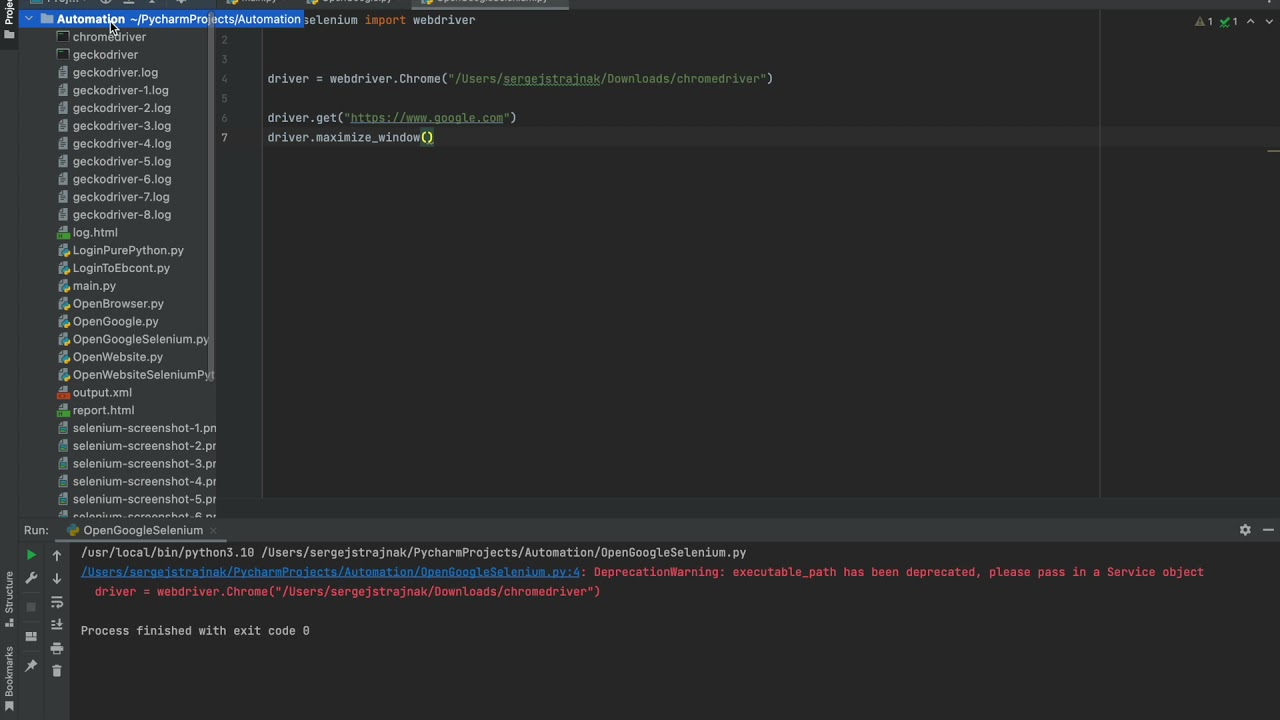The width and height of the screenshot is (1280, 720).
Task: Open geckodriver-6.log file
Action: pyautogui.click(x=121, y=179)
